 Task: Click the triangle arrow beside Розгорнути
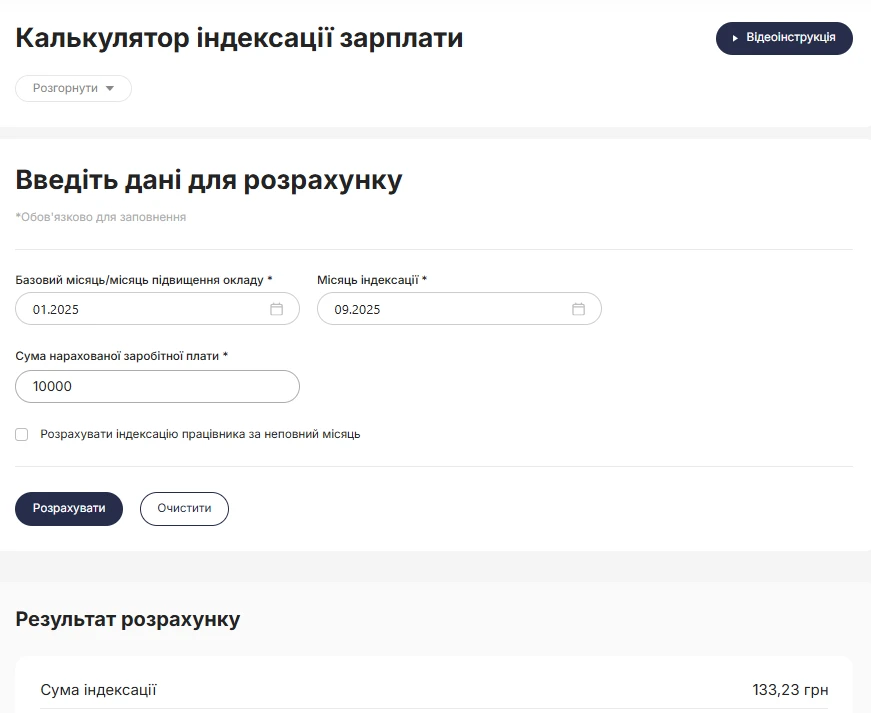tap(110, 88)
